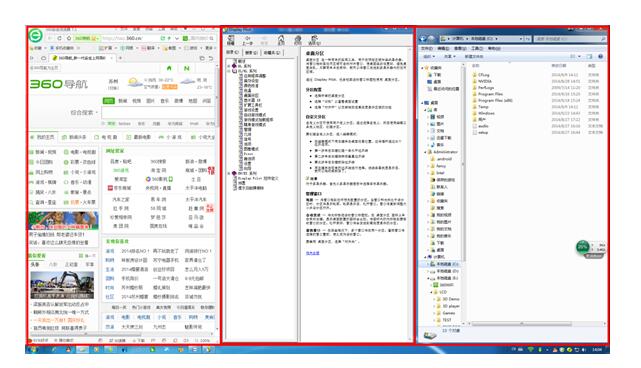This screenshot has width=641, height=368.
Task: Click the home icon in browser toolbar
Action: [x=69, y=38]
